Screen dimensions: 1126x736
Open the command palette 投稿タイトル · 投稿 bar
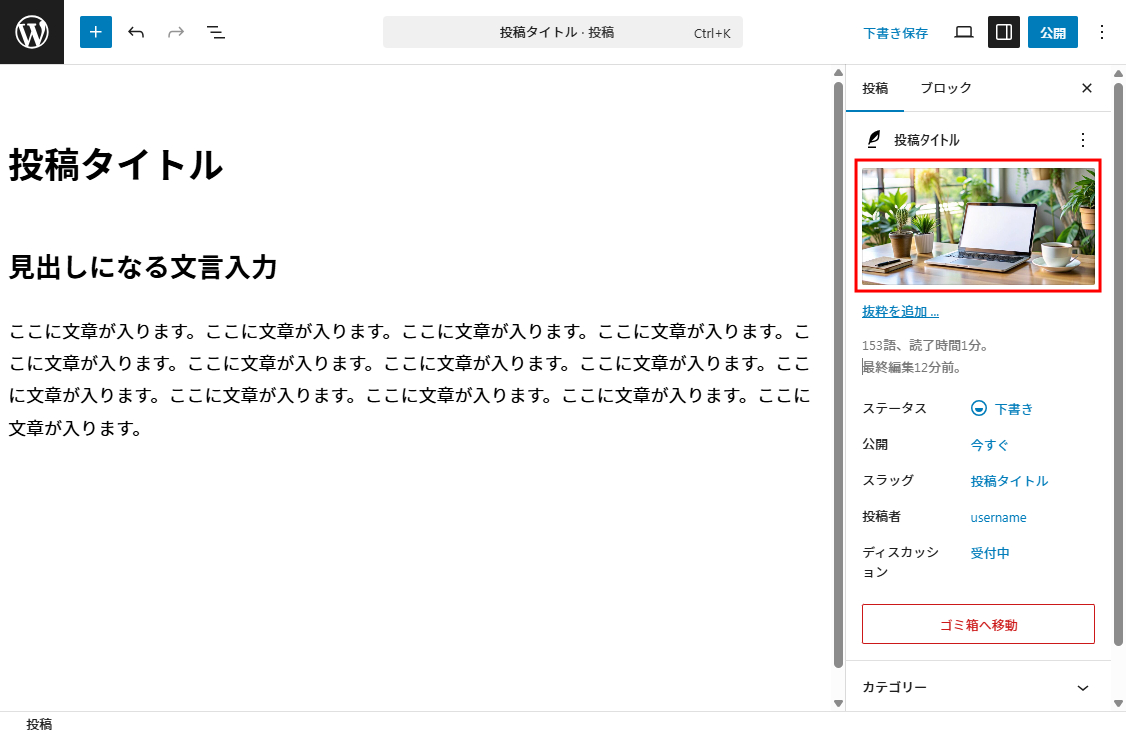[562, 32]
